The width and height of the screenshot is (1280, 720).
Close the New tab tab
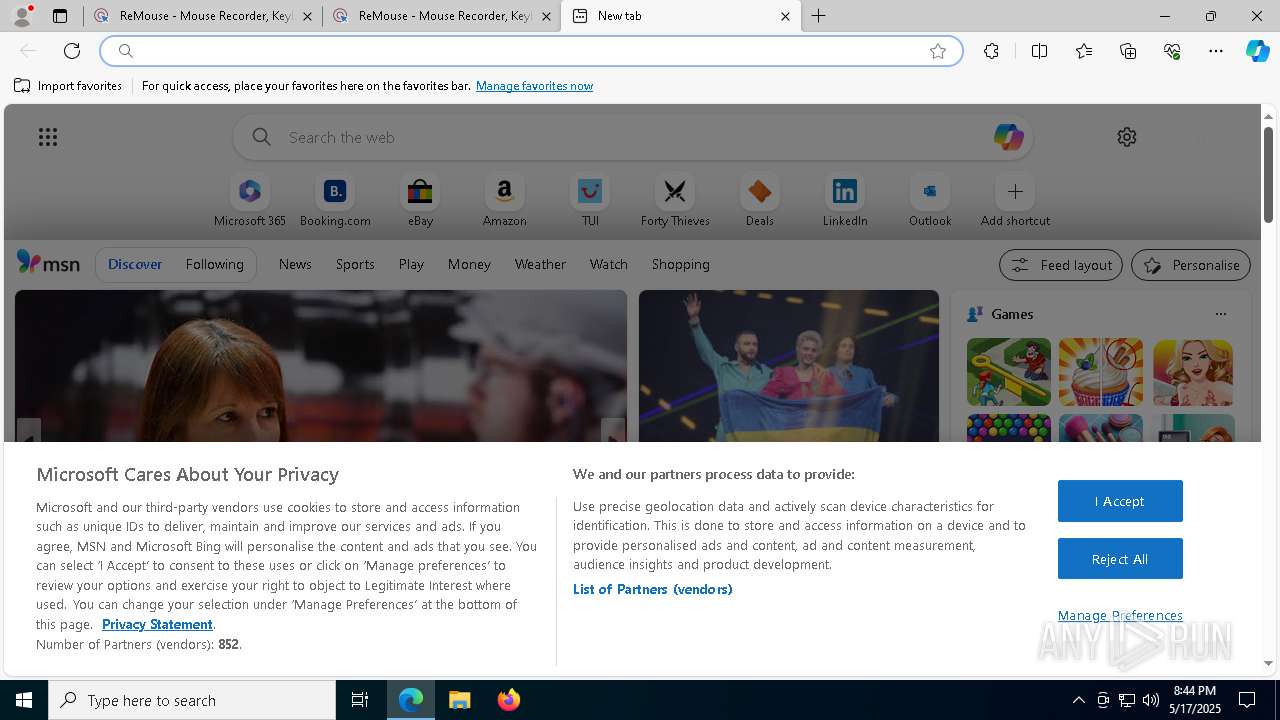[785, 16]
